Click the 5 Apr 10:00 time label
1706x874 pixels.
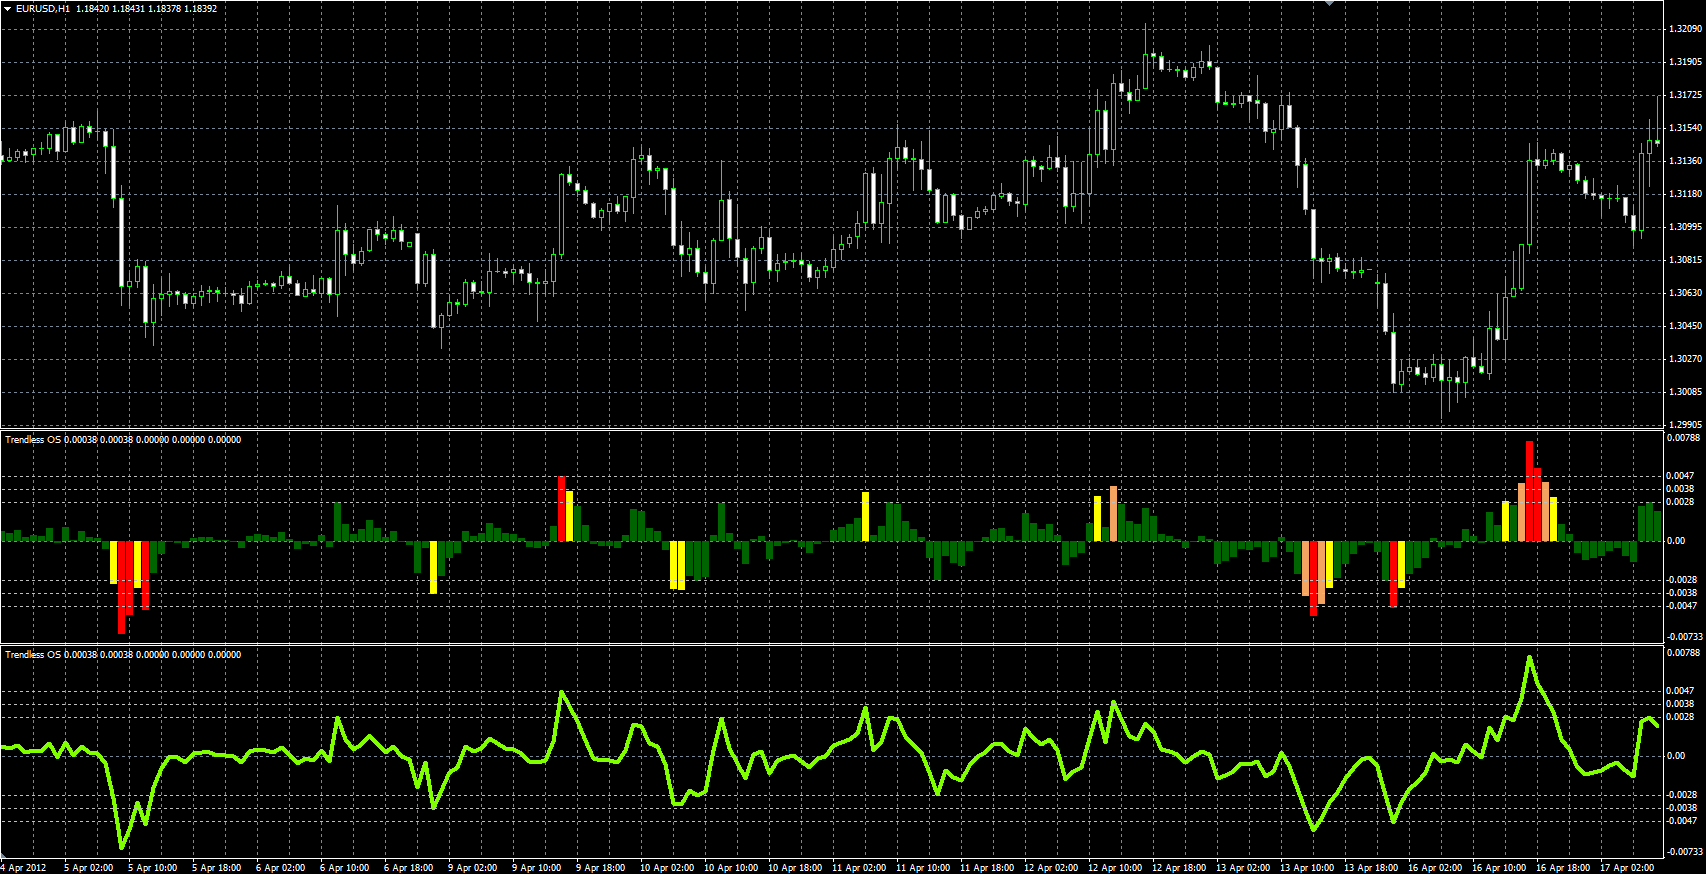pos(152,868)
